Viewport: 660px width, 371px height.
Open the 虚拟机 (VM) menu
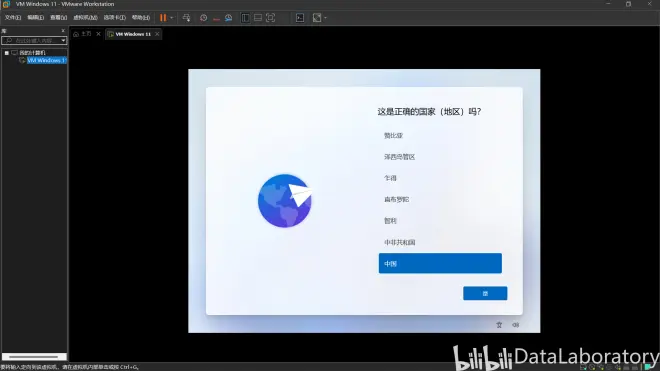tap(85, 18)
